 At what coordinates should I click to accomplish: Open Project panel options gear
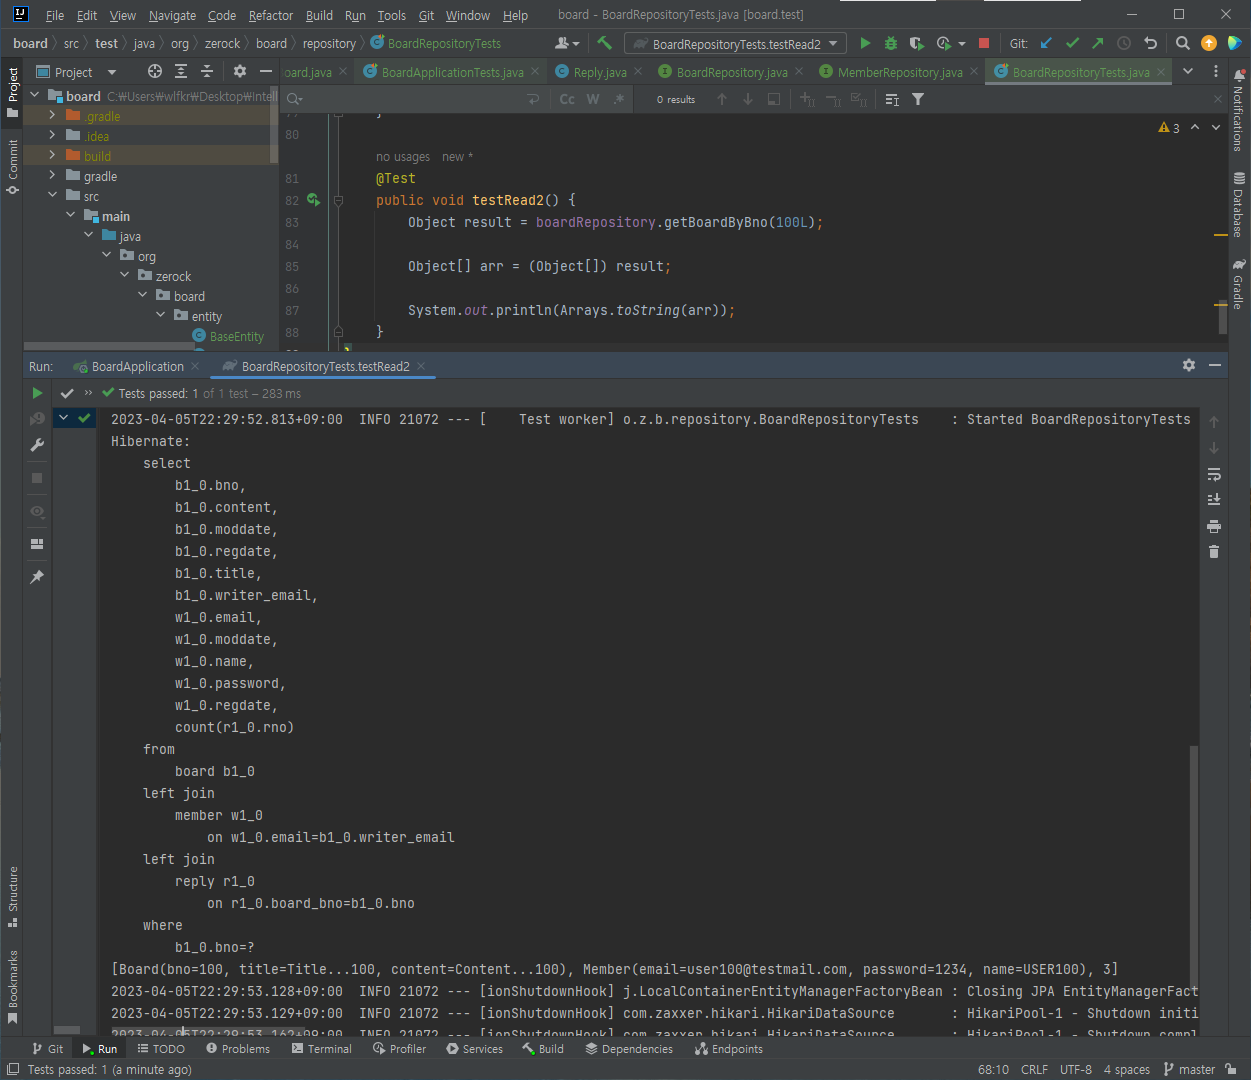click(x=240, y=71)
